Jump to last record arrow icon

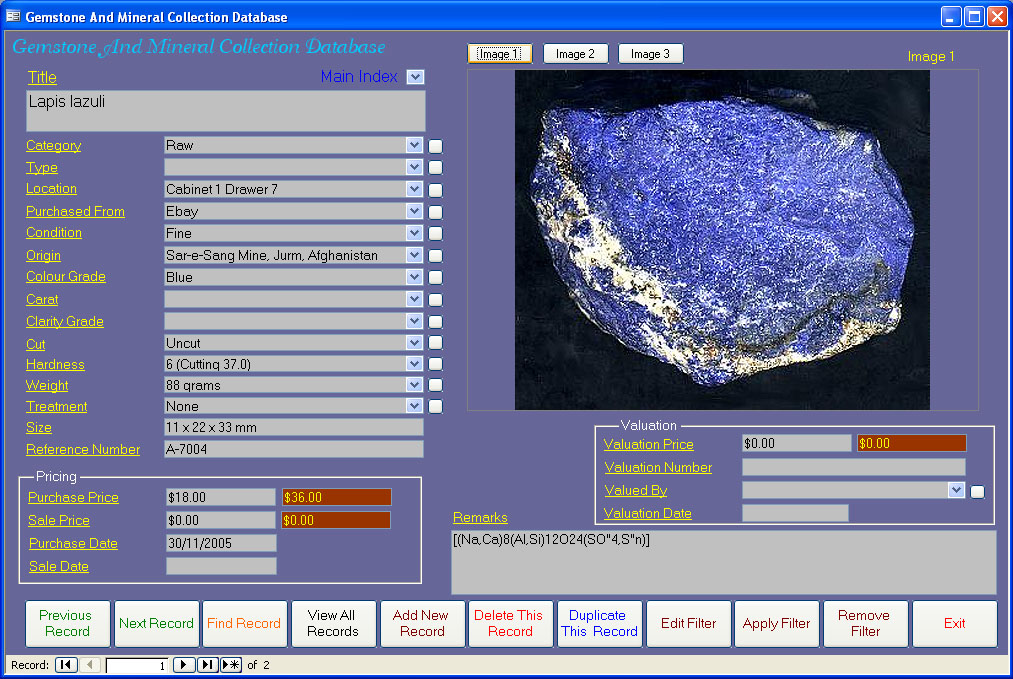point(207,664)
